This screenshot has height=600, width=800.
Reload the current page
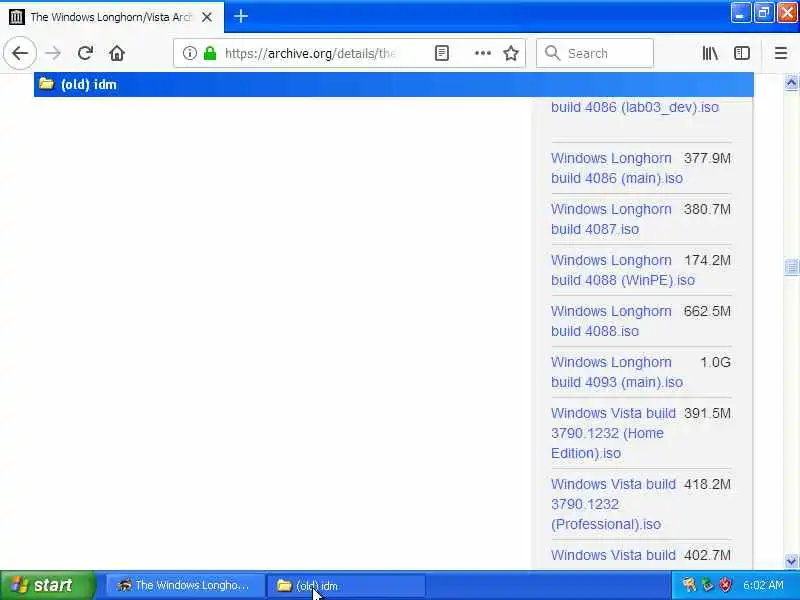tap(85, 53)
